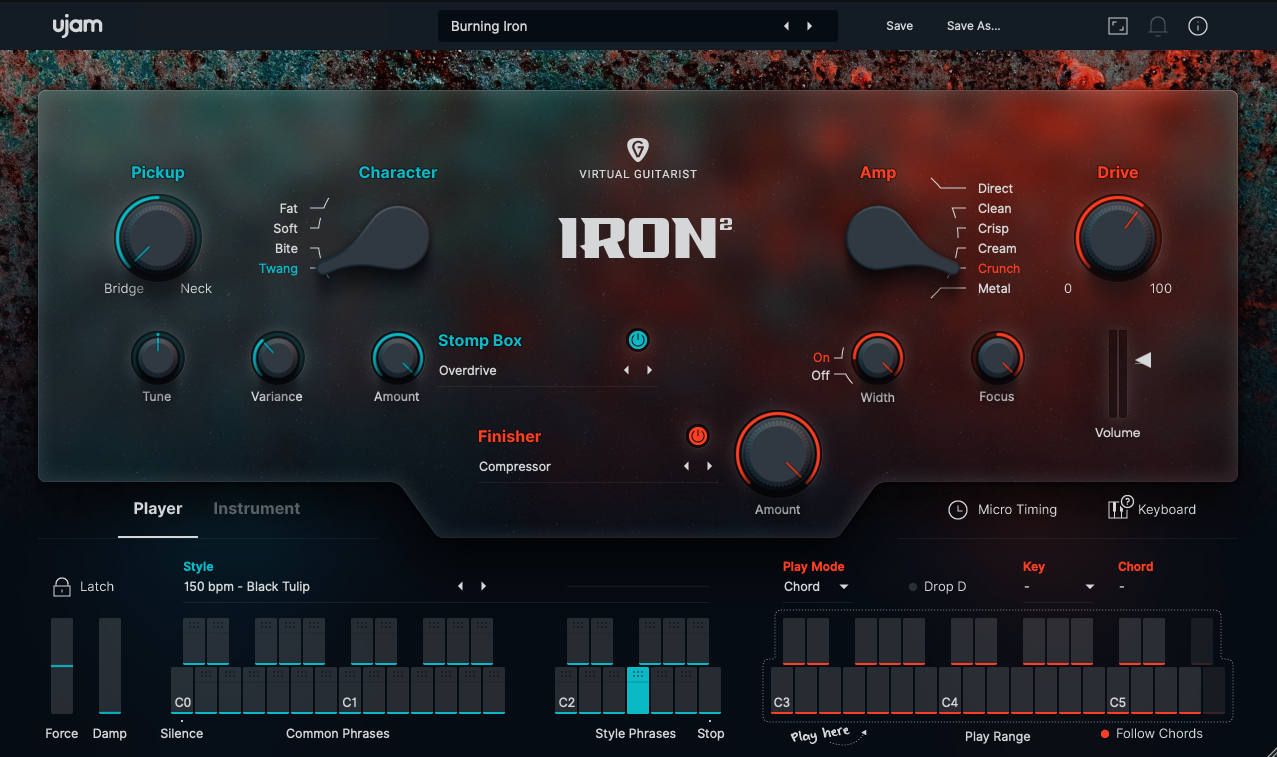Click the resize window icon

(x=1117, y=27)
